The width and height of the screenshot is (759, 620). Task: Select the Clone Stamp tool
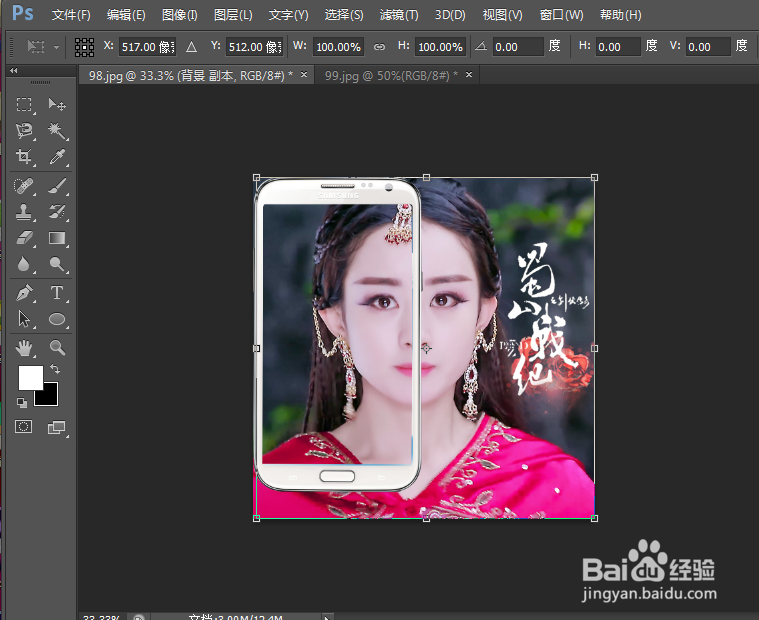pyautogui.click(x=24, y=212)
